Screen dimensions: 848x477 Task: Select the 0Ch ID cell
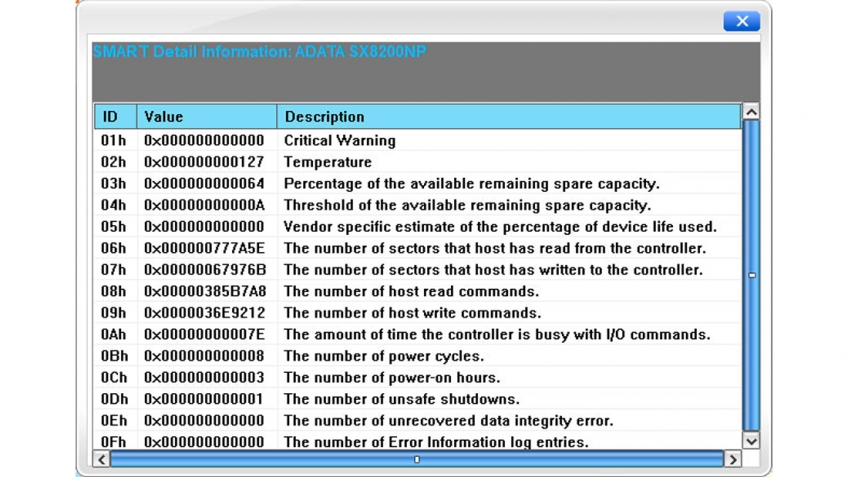(115, 377)
